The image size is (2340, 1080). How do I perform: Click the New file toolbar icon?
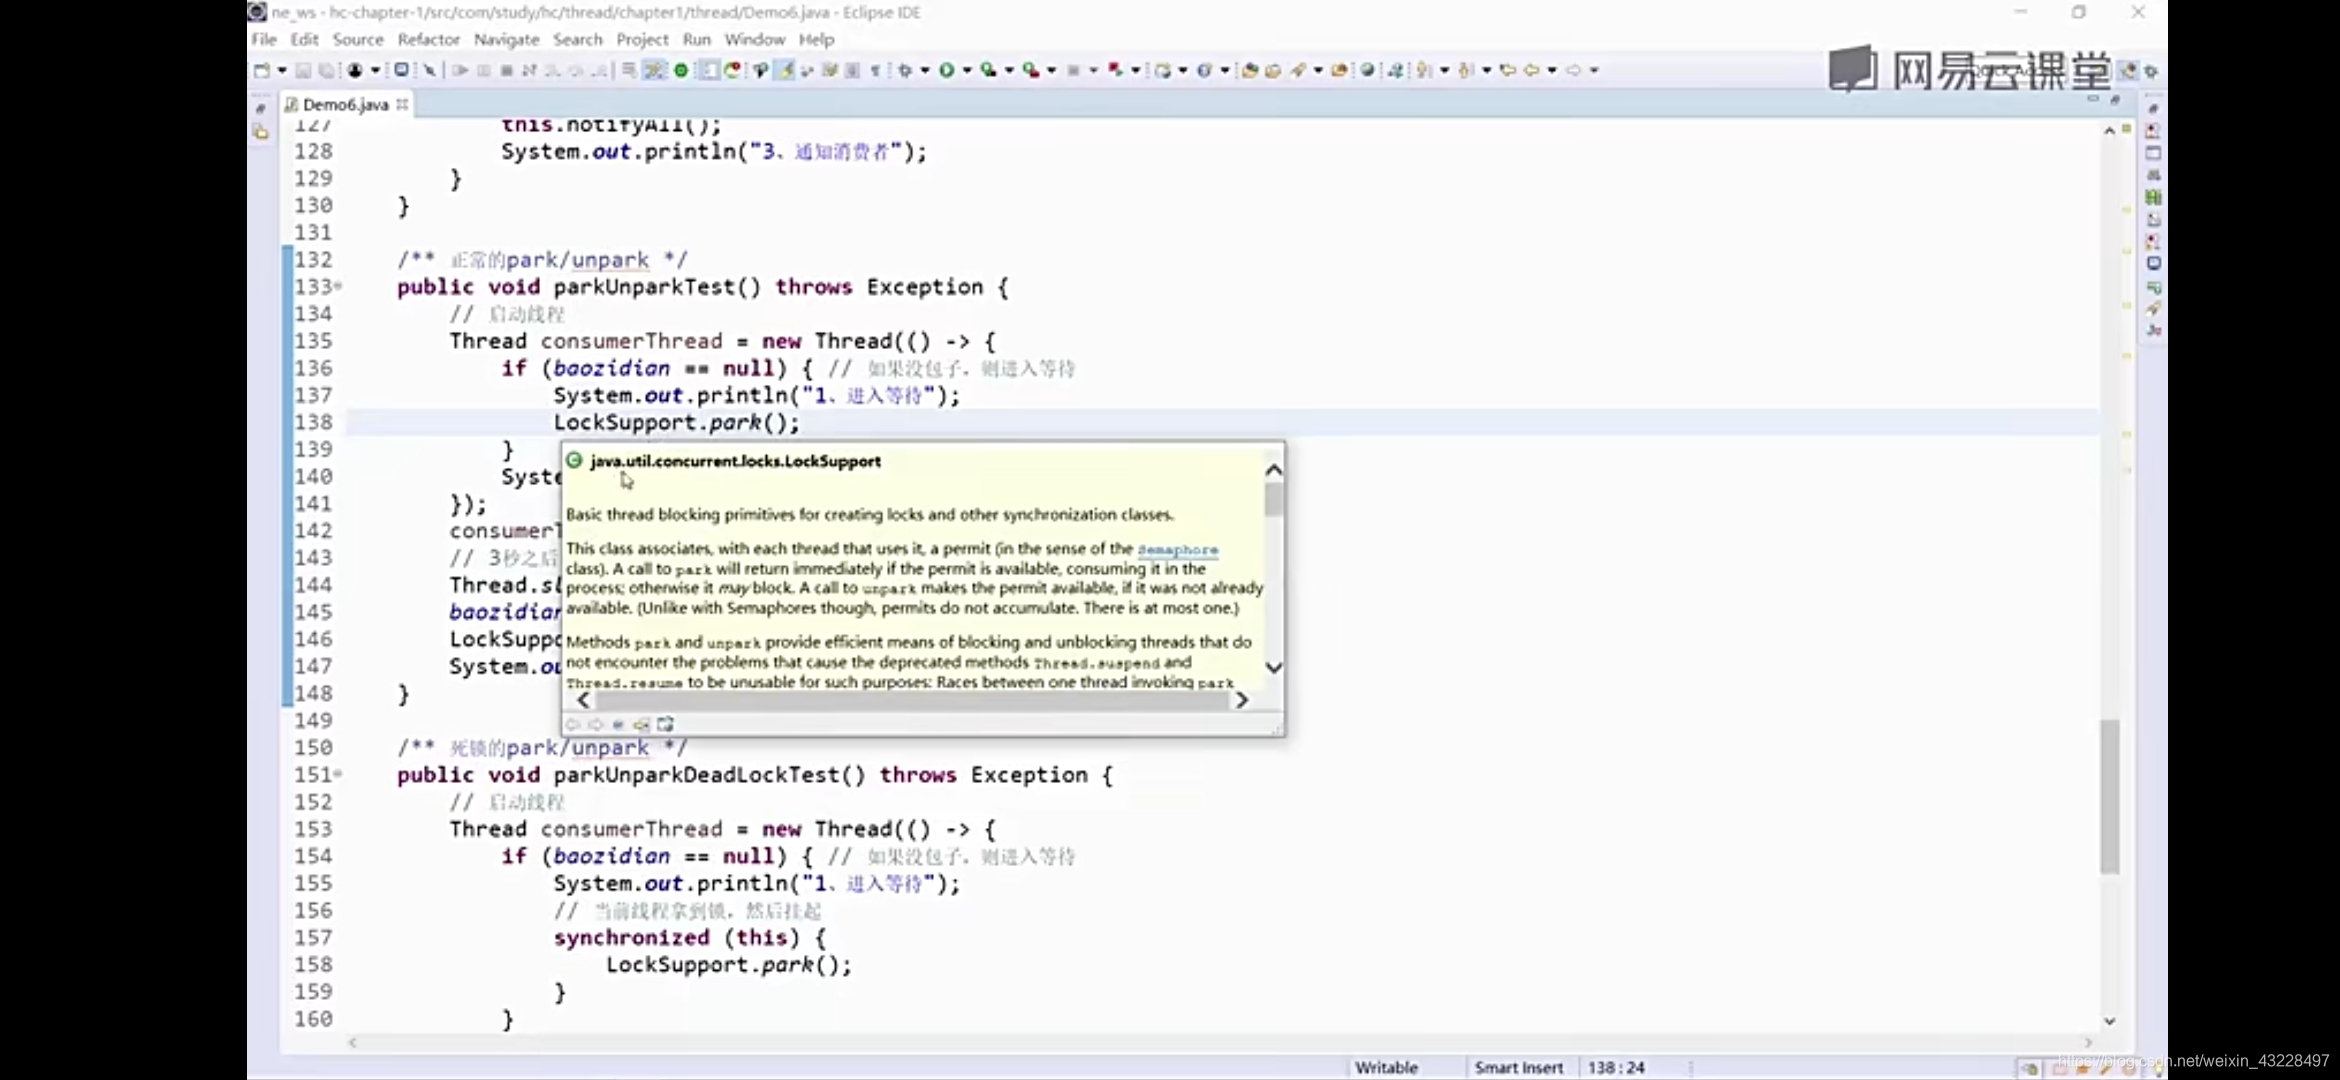[x=262, y=70]
